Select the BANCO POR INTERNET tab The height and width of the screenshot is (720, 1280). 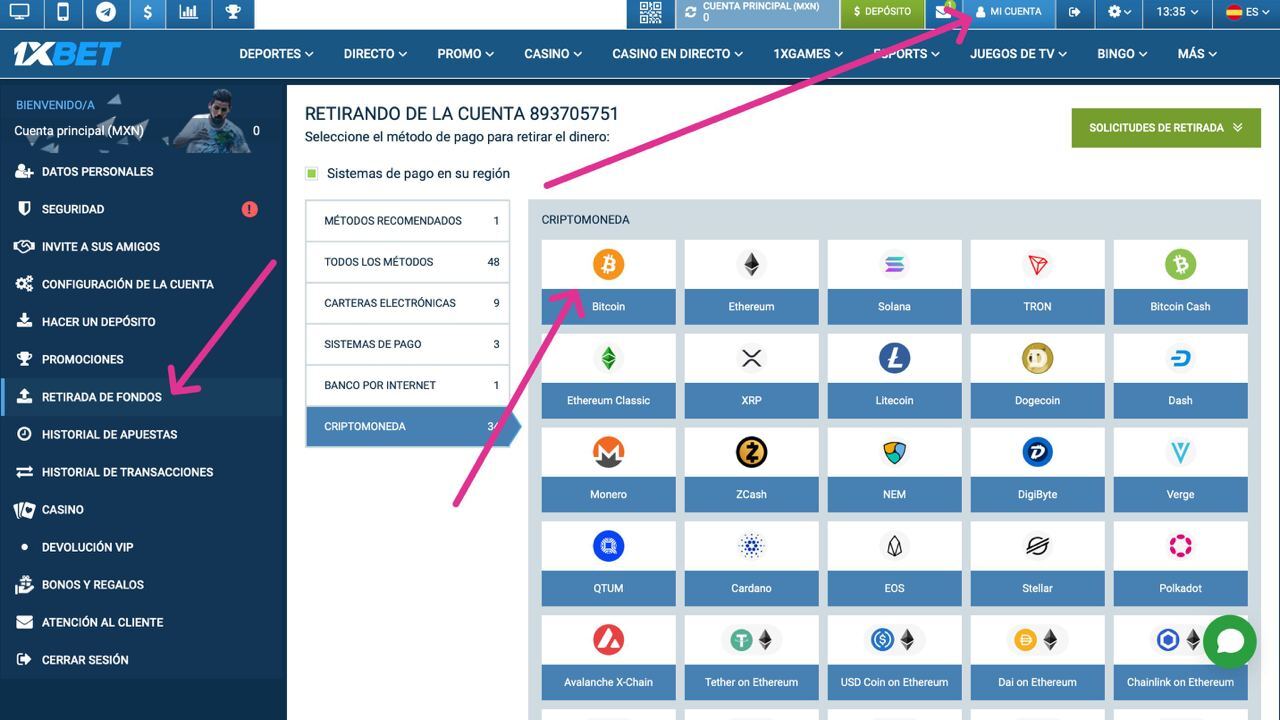tap(407, 385)
